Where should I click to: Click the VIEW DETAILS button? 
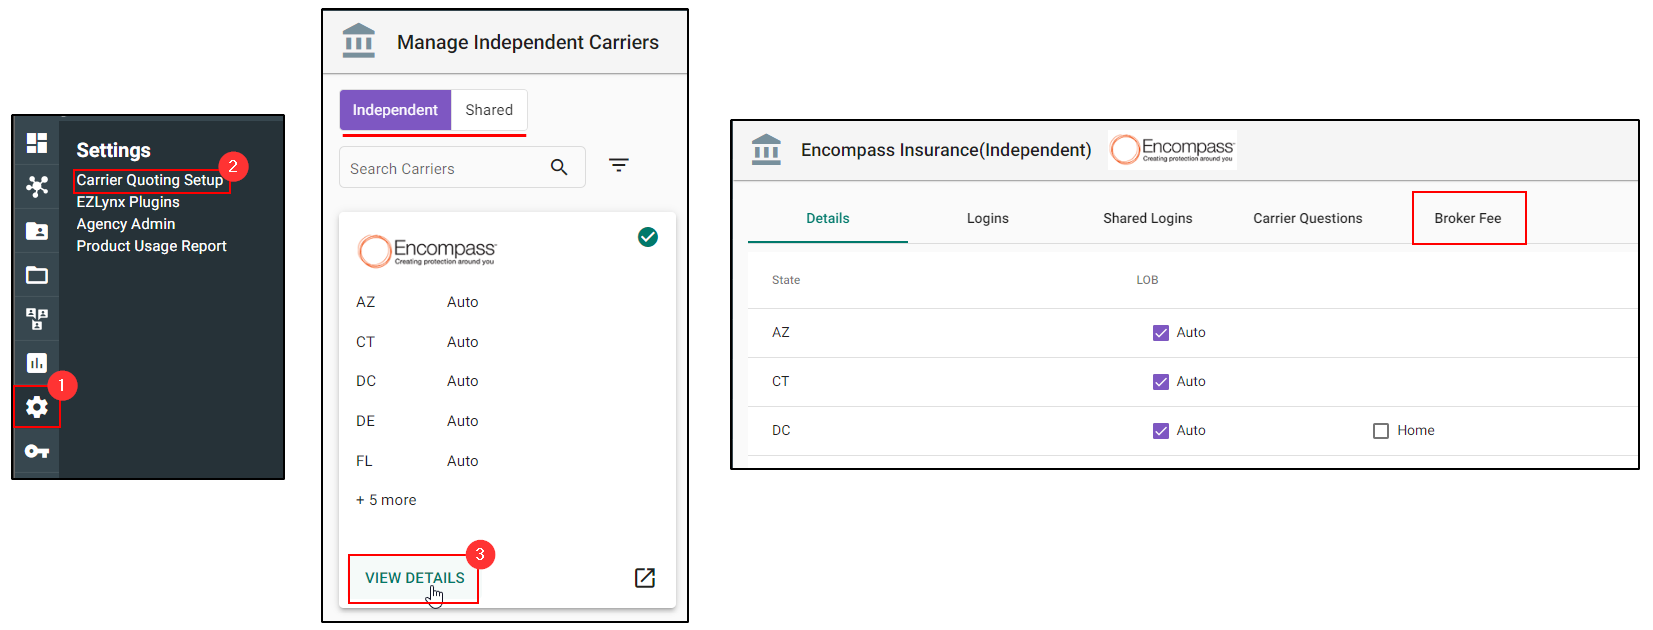pos(415,578)
